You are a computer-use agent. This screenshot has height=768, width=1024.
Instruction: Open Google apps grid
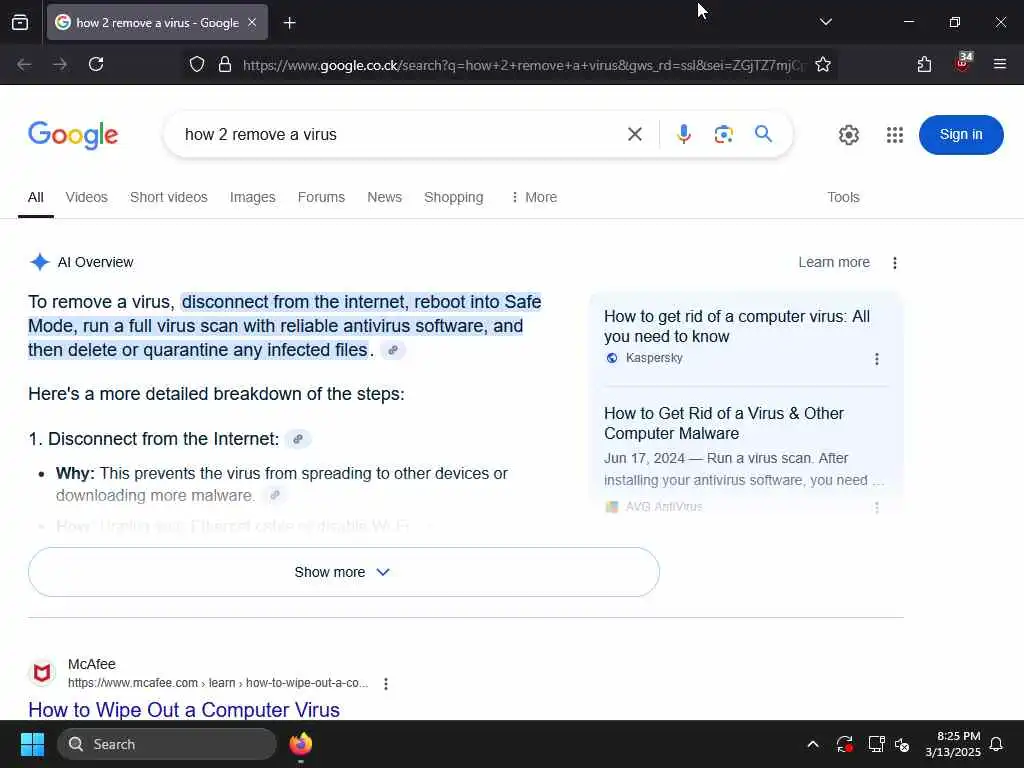[x=894, y=135]
